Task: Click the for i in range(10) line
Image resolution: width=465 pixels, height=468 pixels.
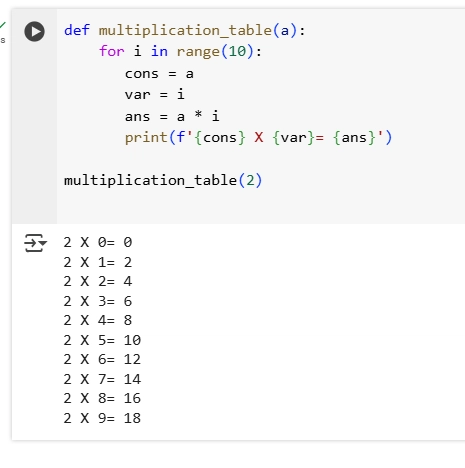Action: click(x=180, y=51)
